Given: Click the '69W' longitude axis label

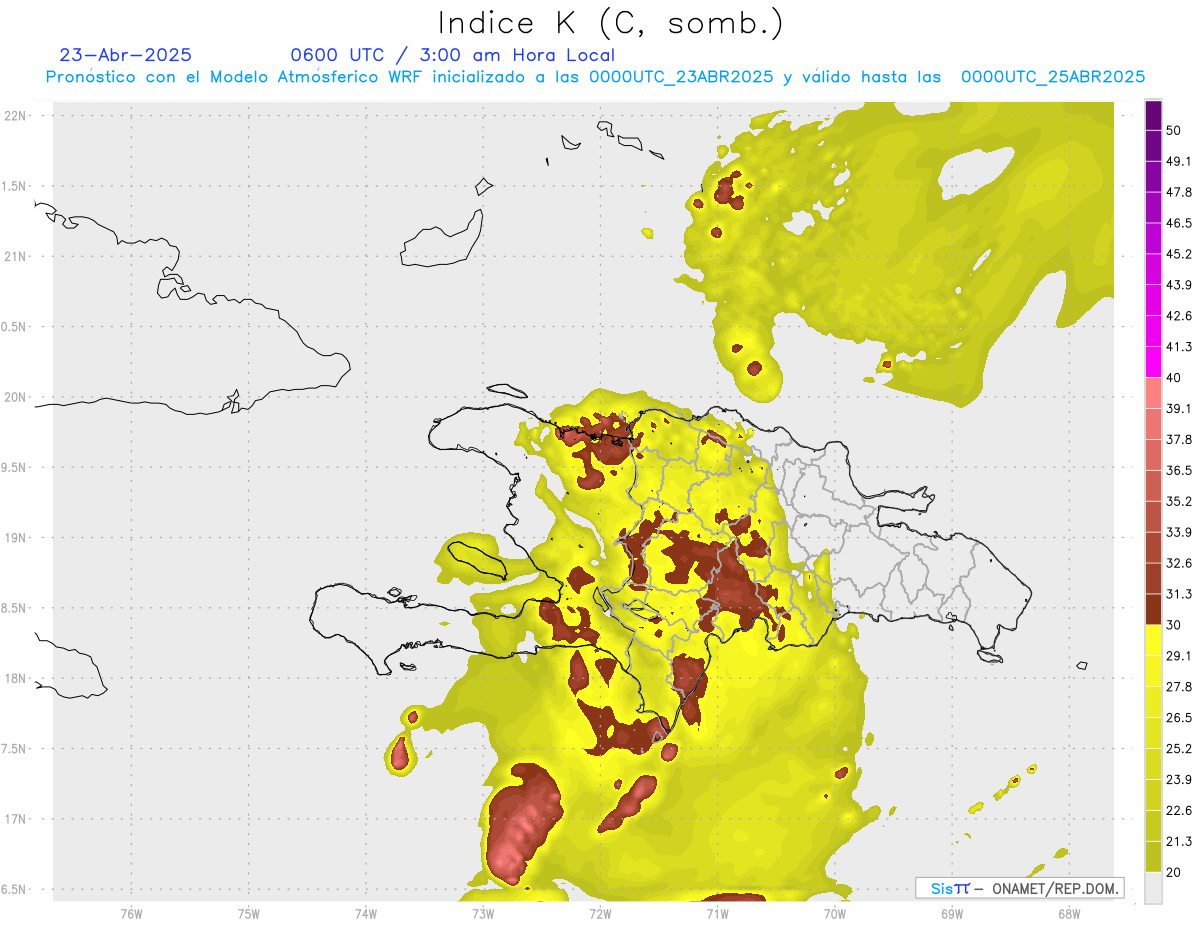Looking at the screenshot, I should click(952, 914).
